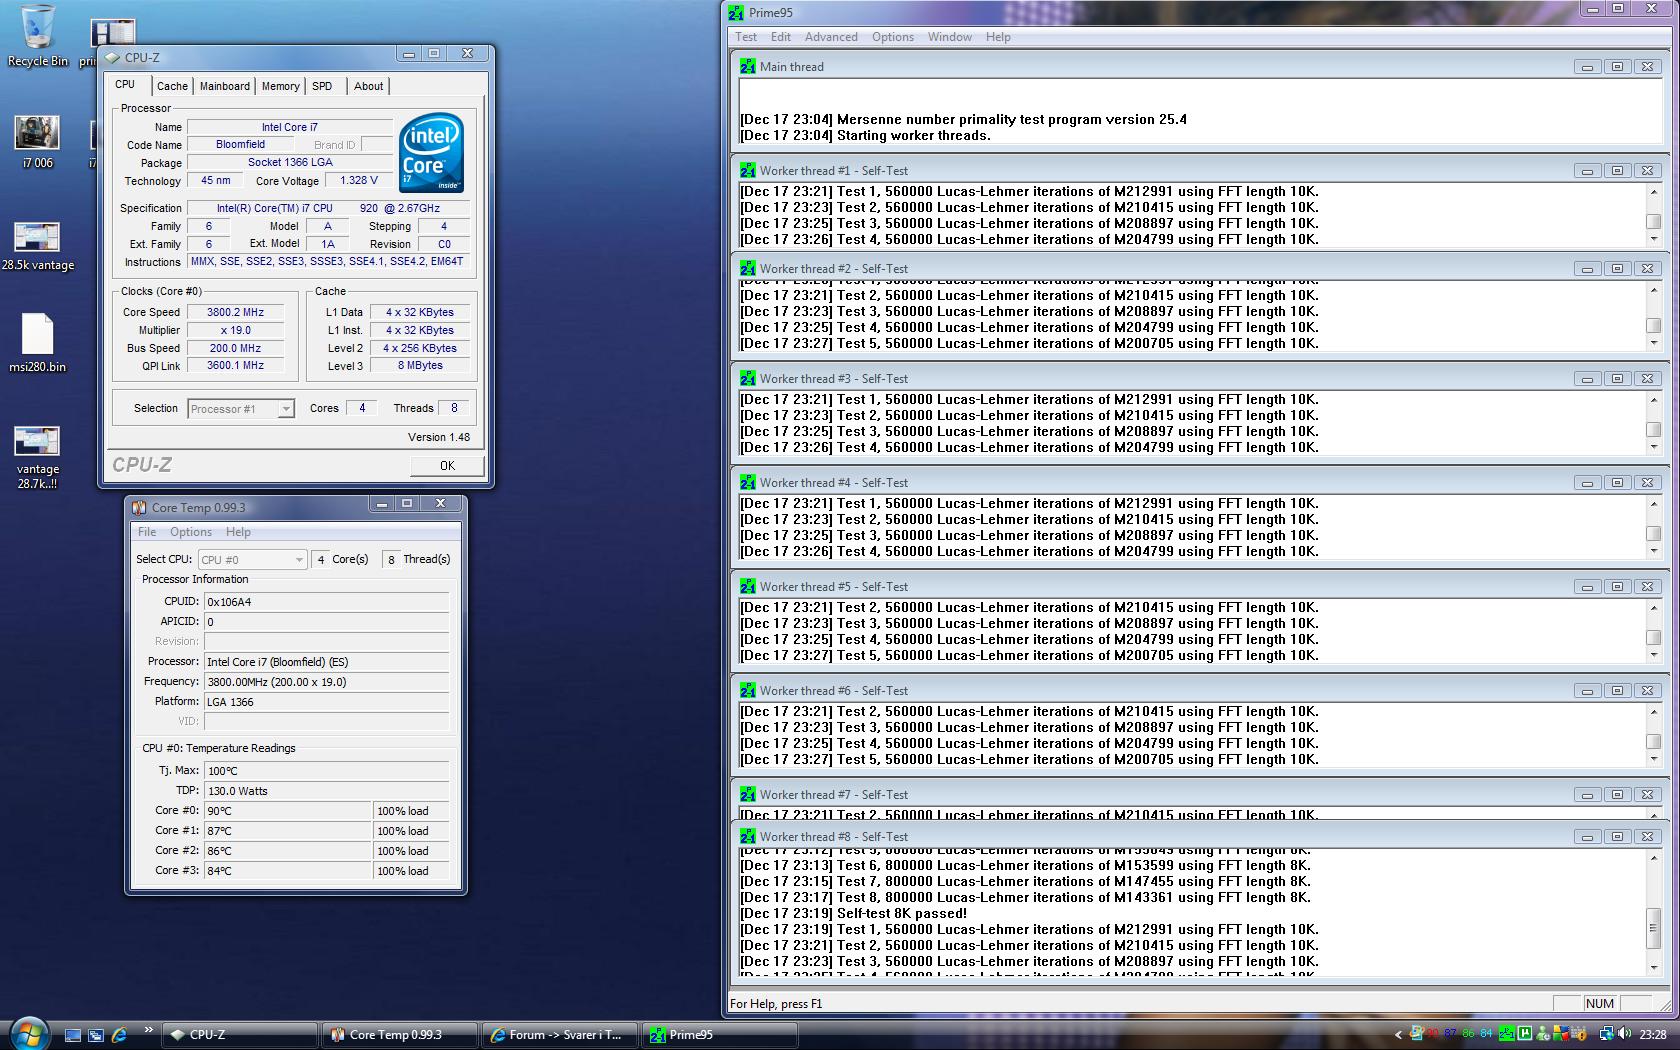
Task: Open the Recycle Bin desktop icon
Action: pos(38,36)
